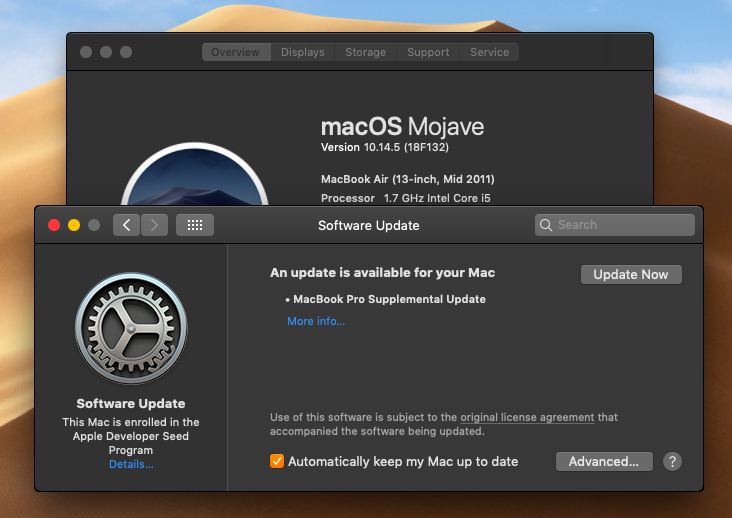Click the Update Now button

point(631,274)
